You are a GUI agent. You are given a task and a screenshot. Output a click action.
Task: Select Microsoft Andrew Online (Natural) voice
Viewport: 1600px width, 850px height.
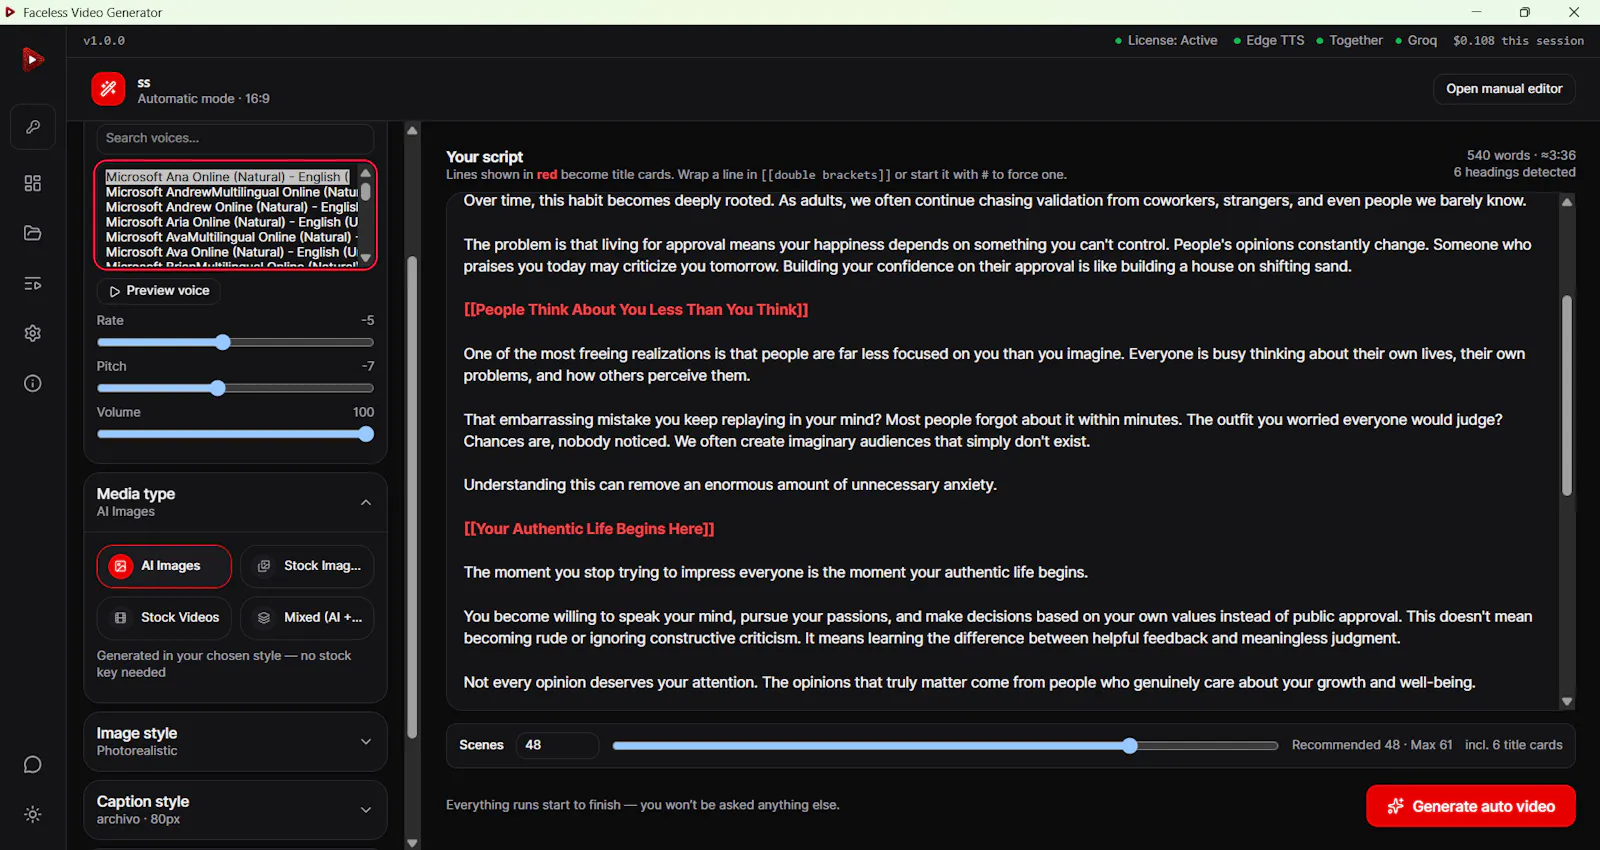pyautogui.click(x=231, y=207)
